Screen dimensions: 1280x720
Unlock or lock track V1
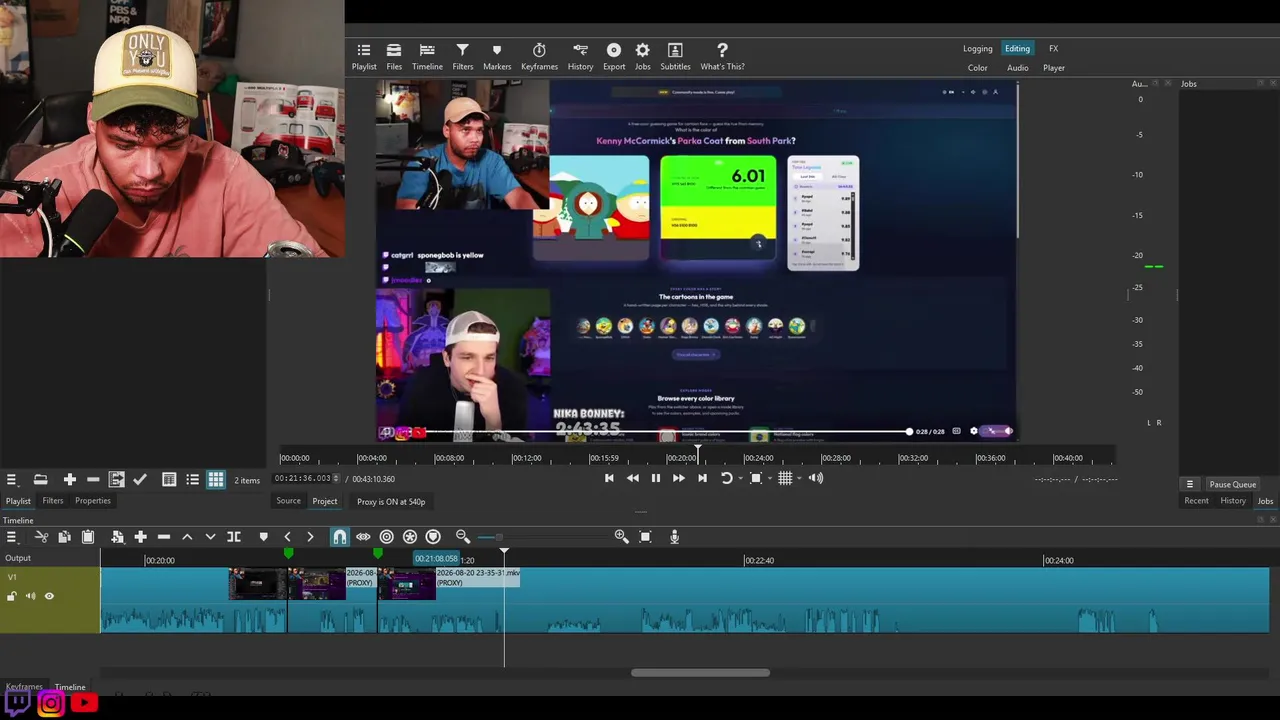pyautogui.click(x=12, y=596)
